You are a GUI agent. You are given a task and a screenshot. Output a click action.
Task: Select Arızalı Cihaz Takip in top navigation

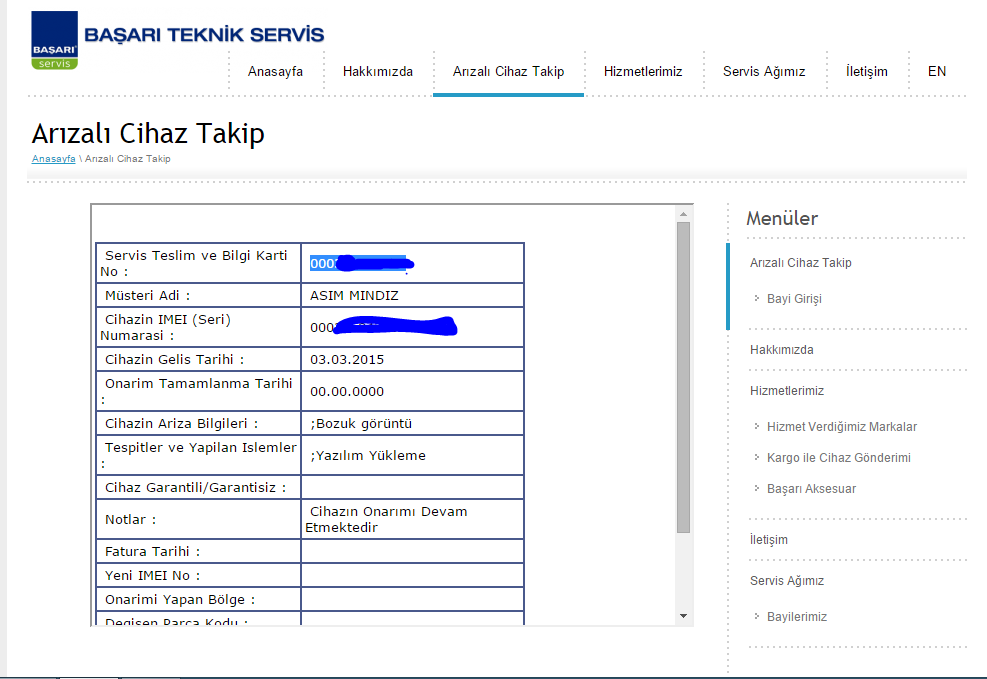pyautogui.click(x=508, y=72)
